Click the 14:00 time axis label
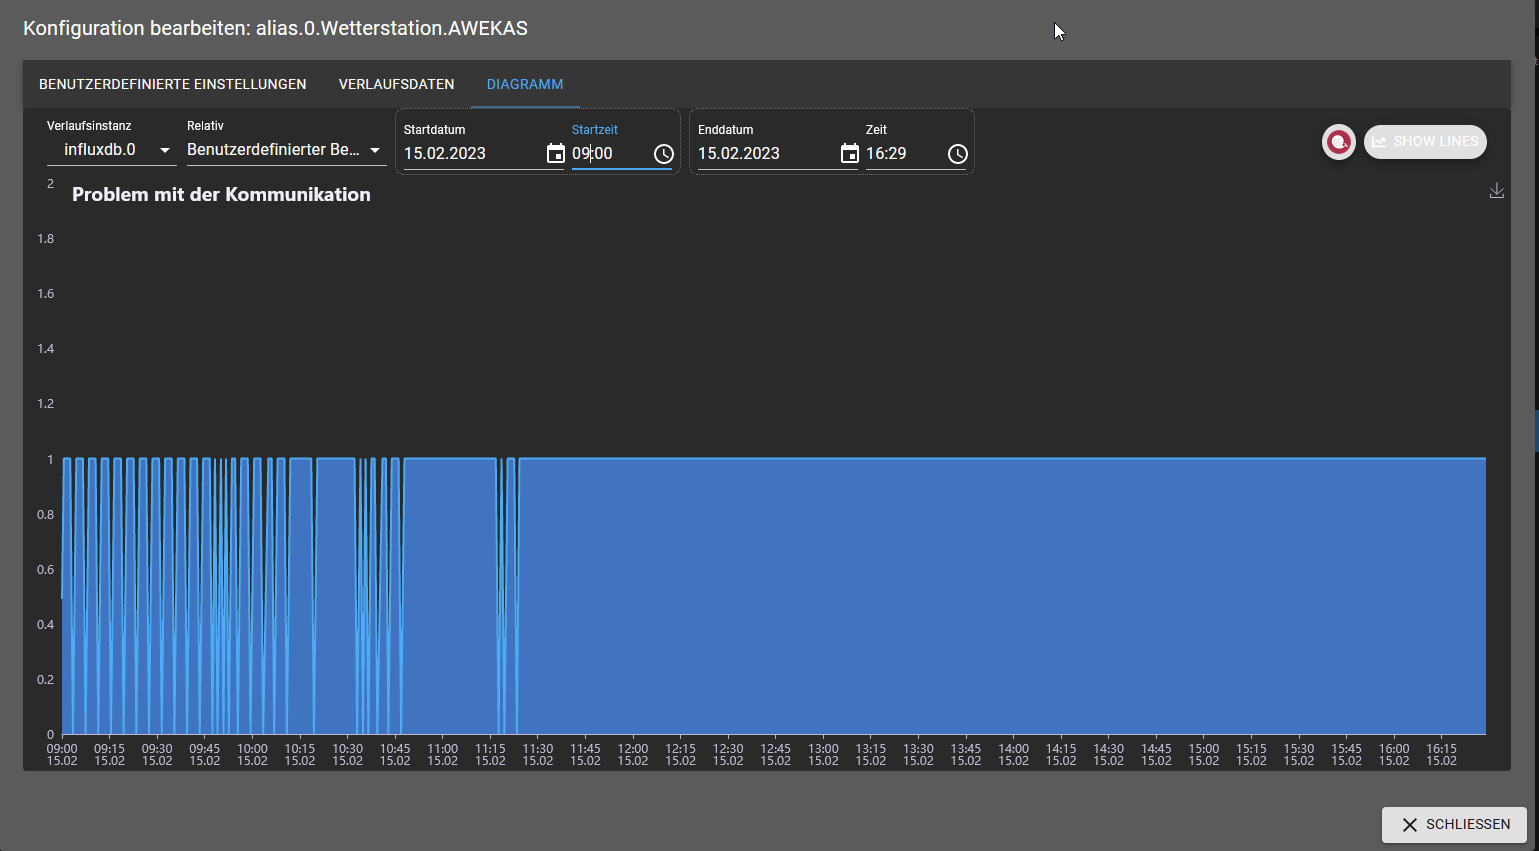Image resolution: width=1539 pixels, height=851 pixels. [x=1013, y=755]
